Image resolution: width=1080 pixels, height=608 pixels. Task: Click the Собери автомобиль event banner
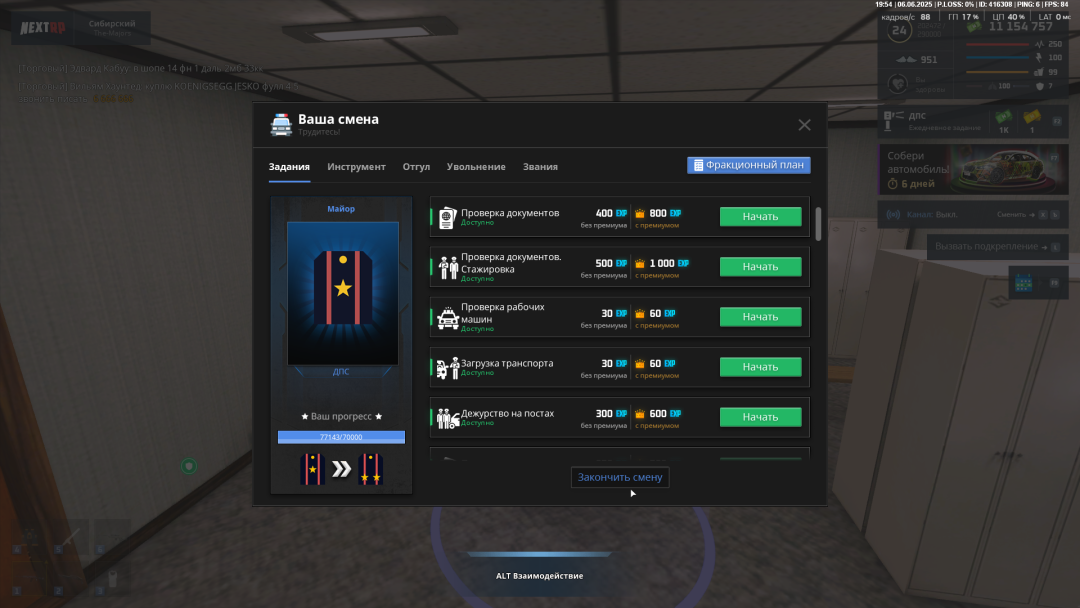pyautogui.click(x=973, y=169)
